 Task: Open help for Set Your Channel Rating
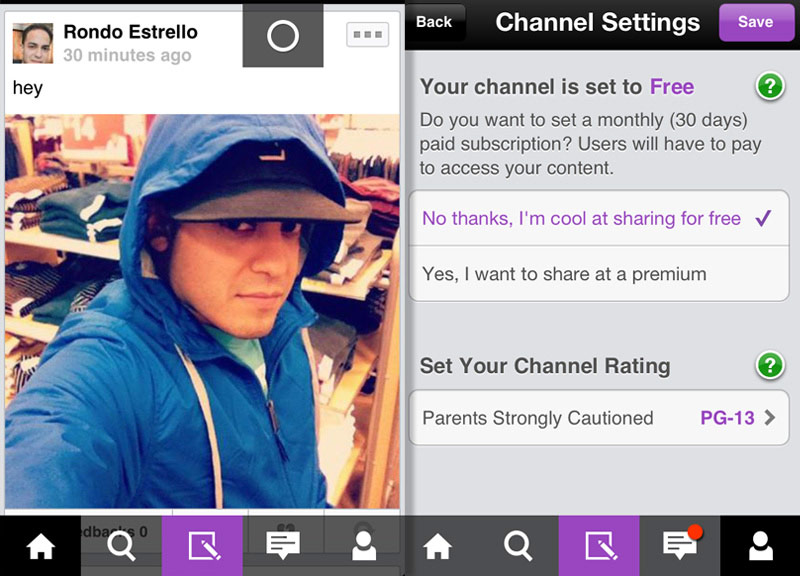click(770, 365)
